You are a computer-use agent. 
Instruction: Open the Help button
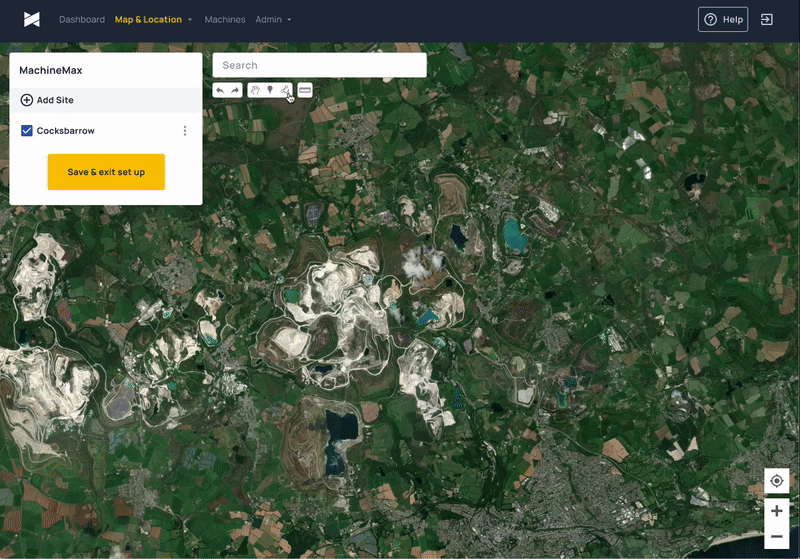click(723, 19)
